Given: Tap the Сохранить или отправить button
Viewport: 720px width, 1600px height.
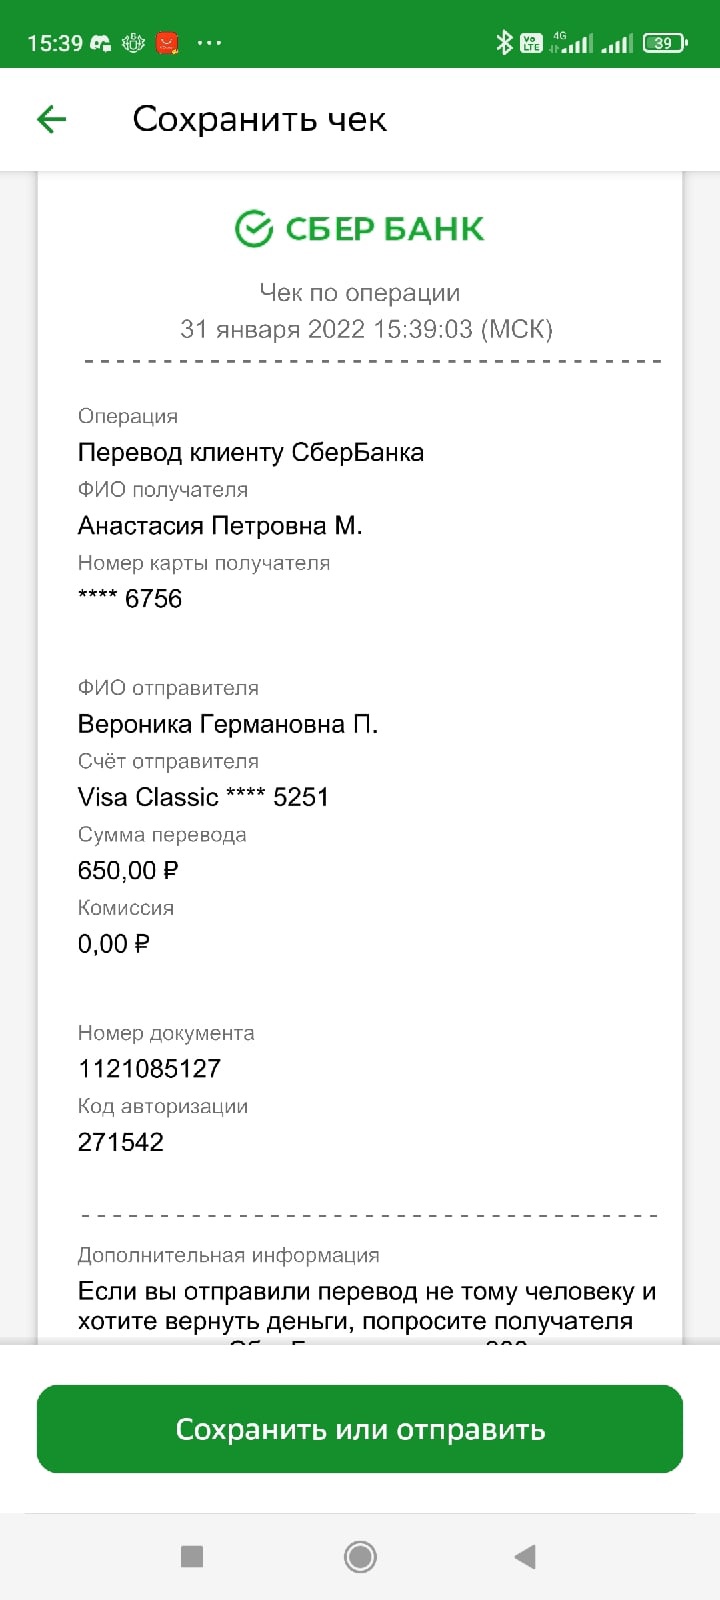Looking at the screenshot, I should click(360, 1429).
